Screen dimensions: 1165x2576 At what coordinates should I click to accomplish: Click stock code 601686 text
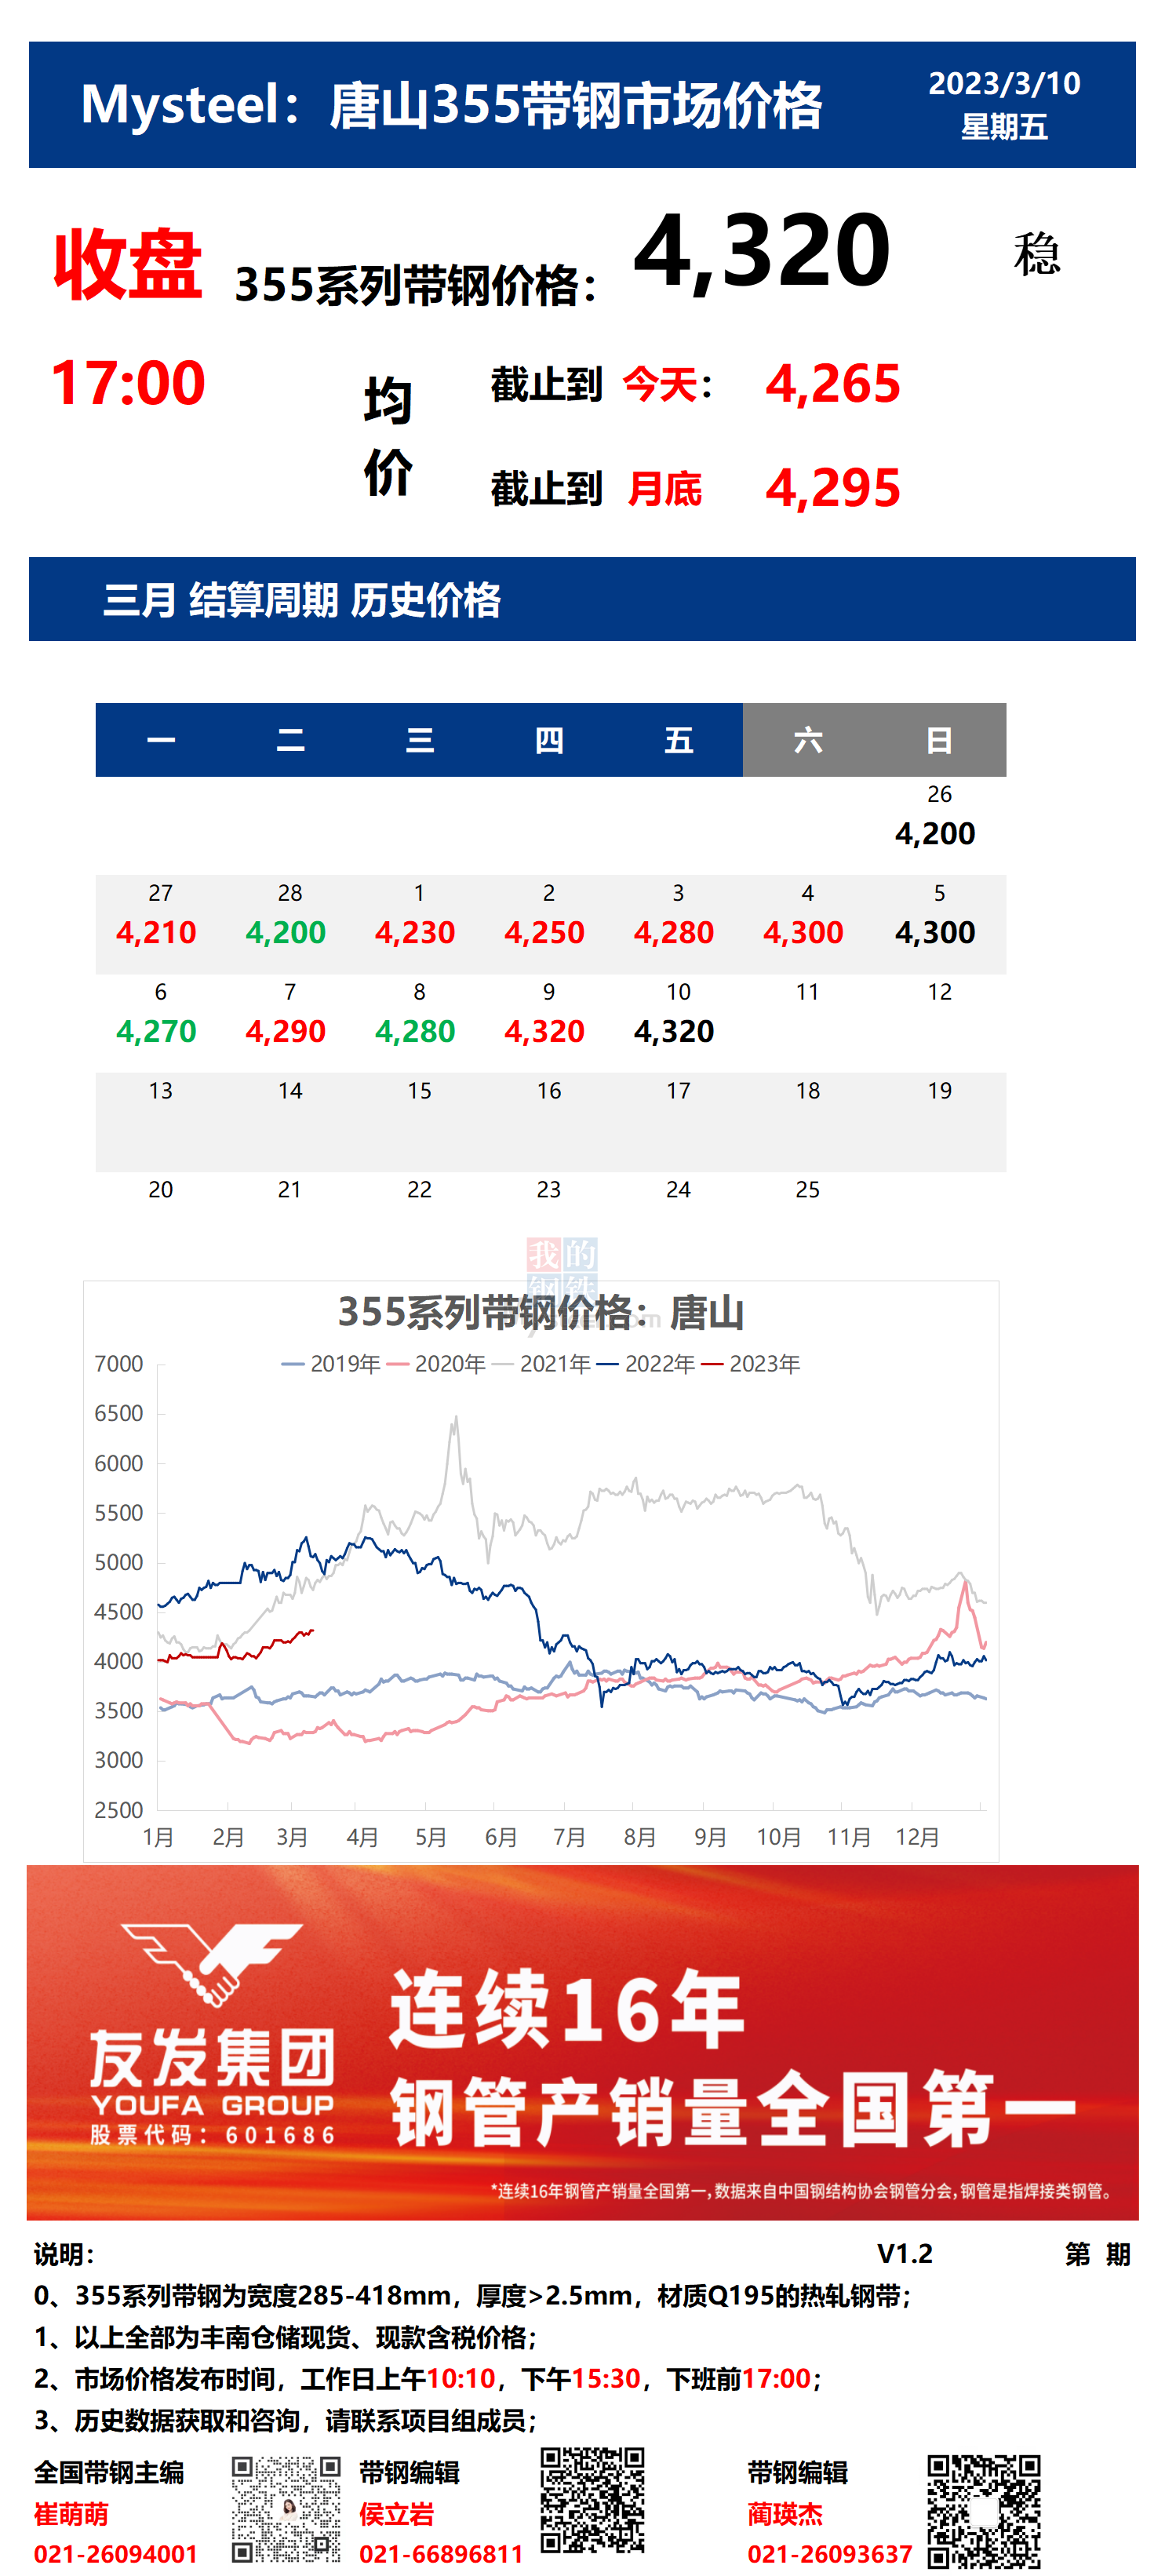coord(281,2136)
